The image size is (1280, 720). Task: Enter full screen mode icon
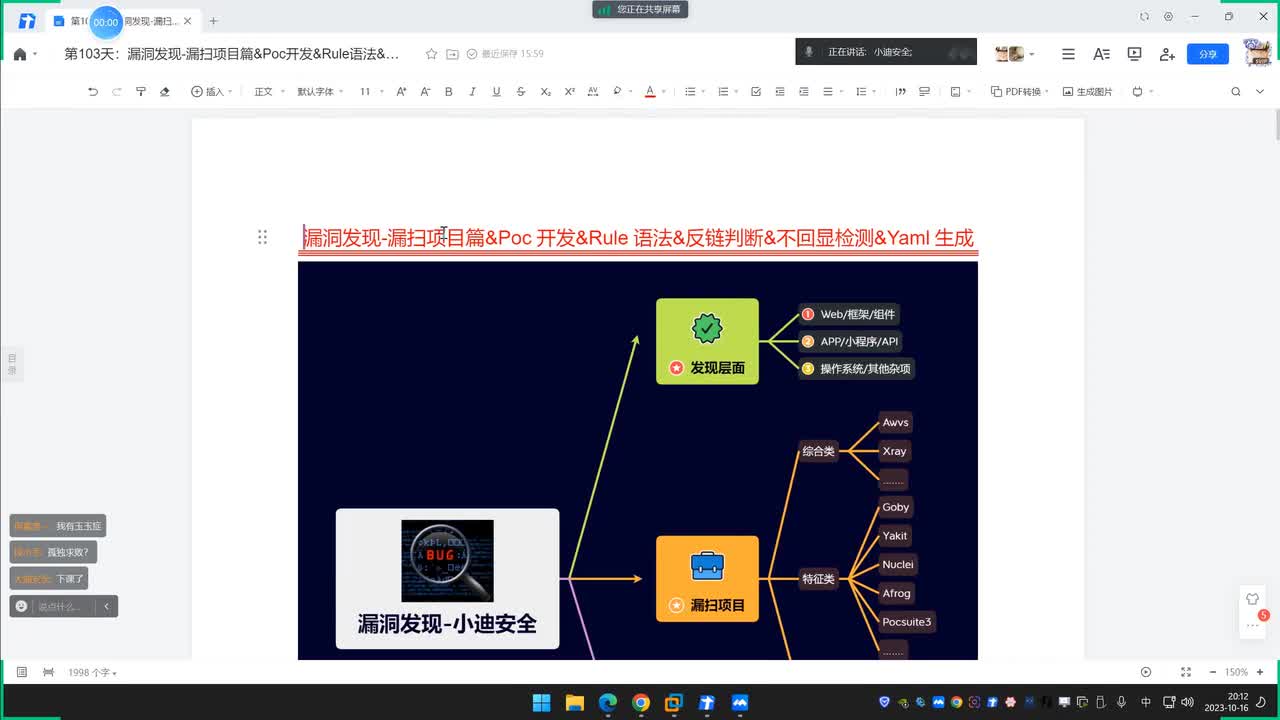click(x=1186, y=672)
